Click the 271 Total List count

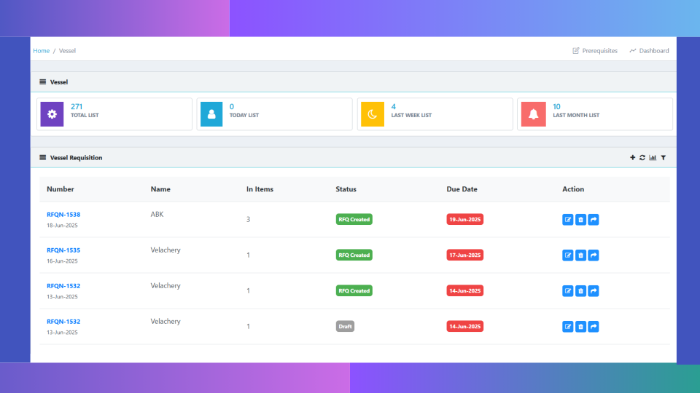76,106
